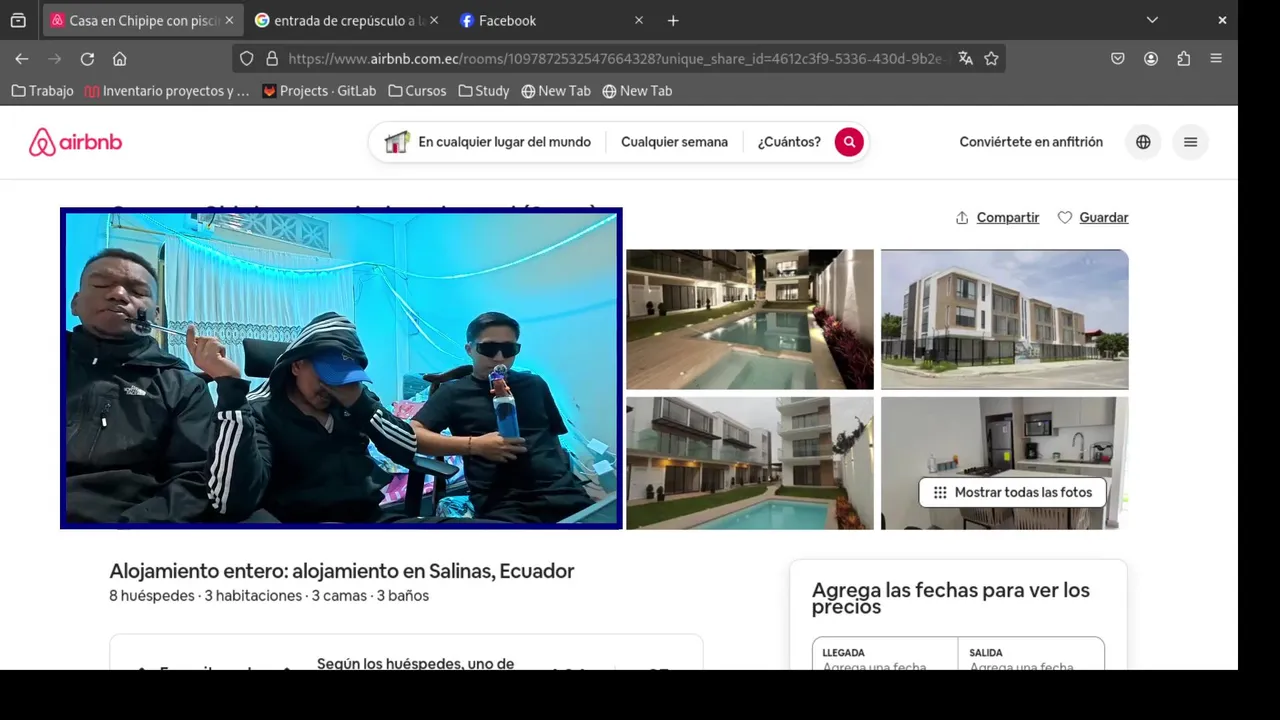
Task: Click the tracking protection shield icon
Action: [x=247, y=59]
